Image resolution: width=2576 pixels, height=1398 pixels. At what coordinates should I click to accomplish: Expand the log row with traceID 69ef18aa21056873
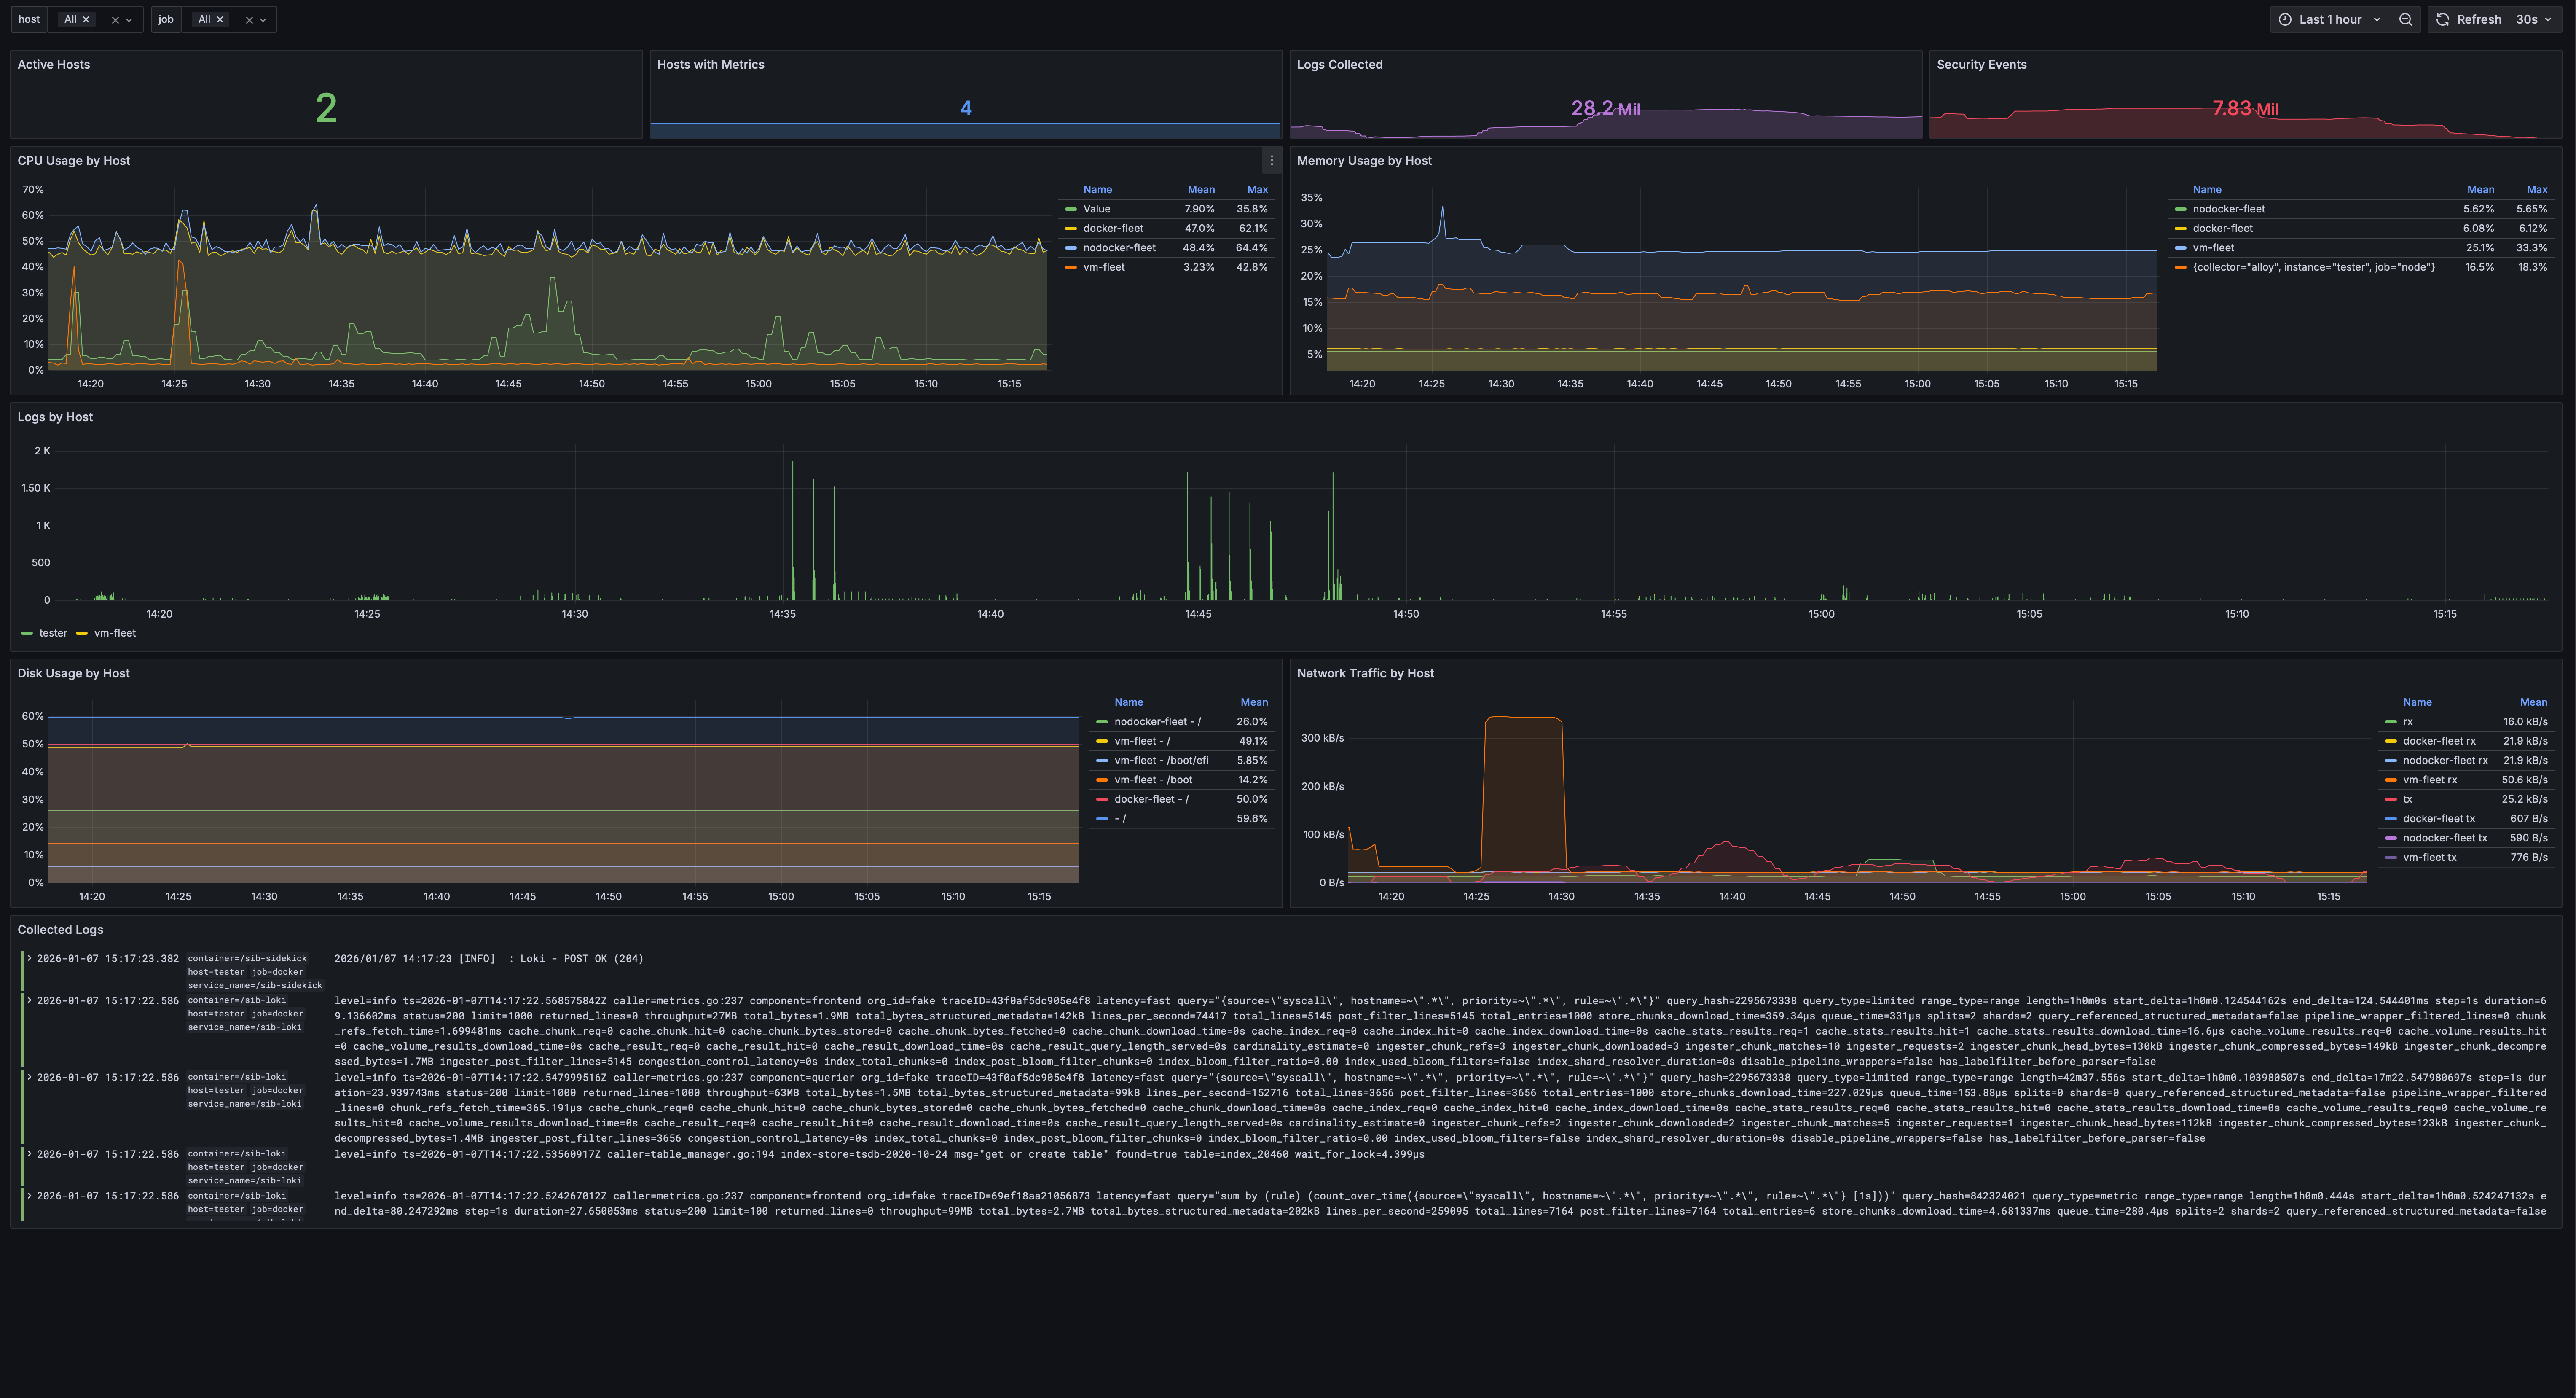pos(29,1196)
